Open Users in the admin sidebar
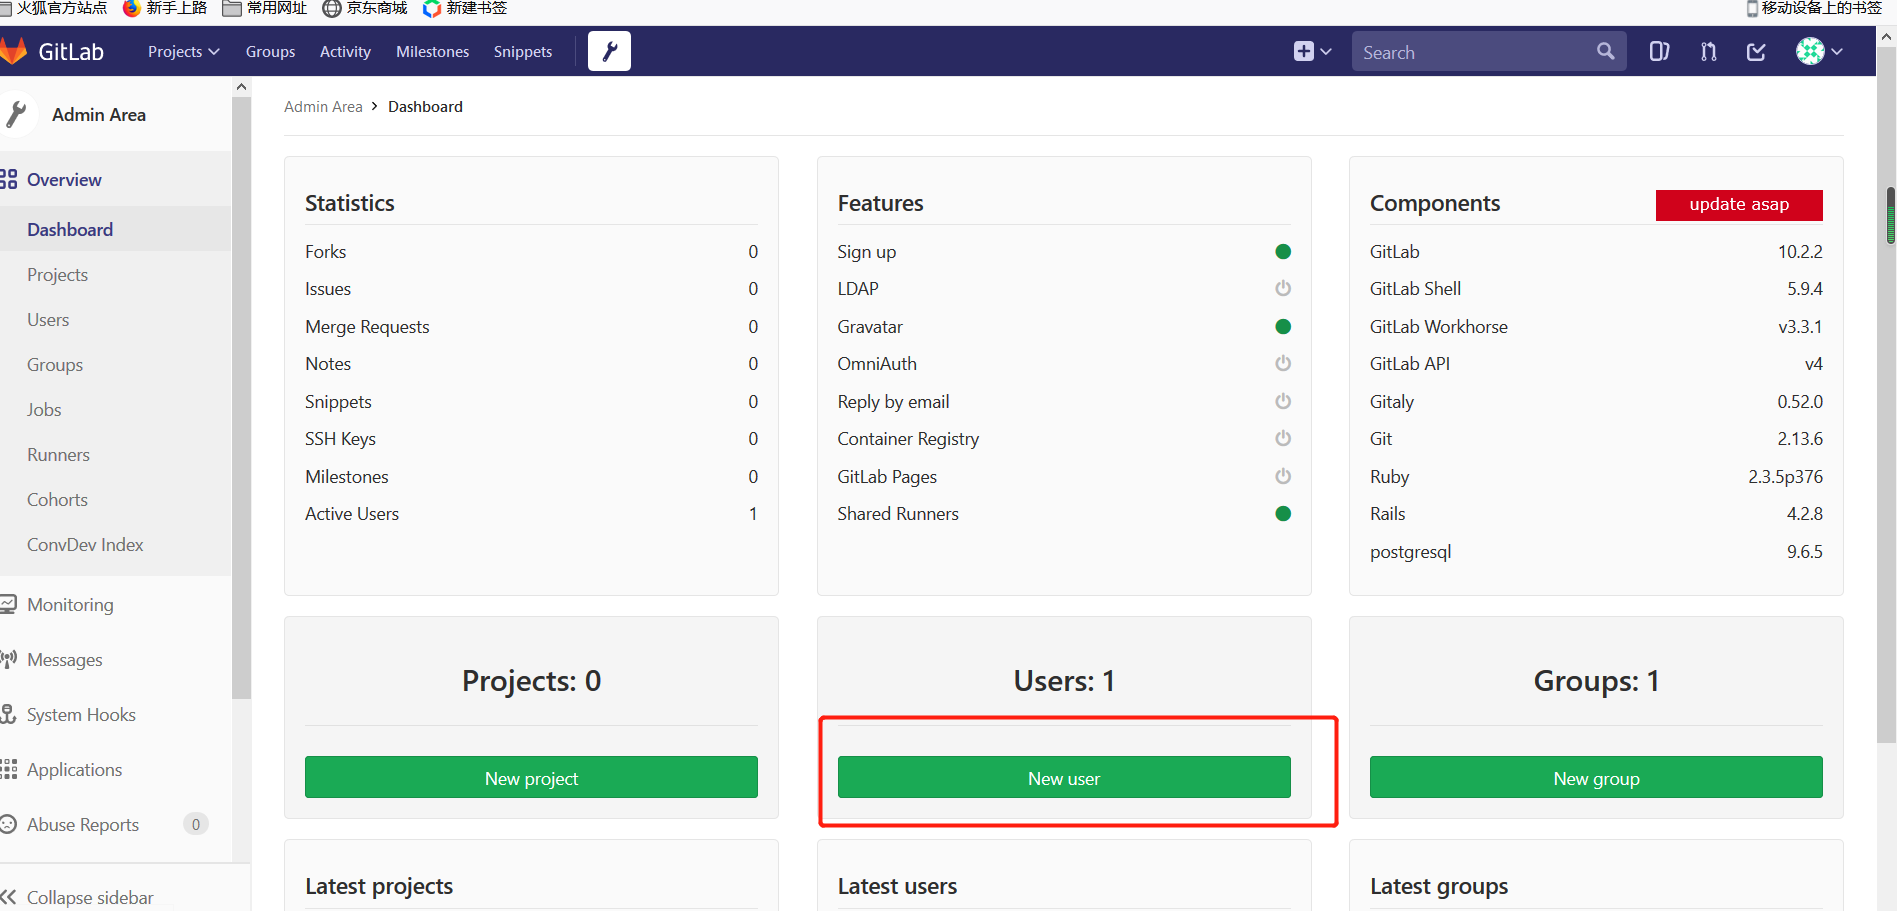Image resolution: width=1897 pixels, height=911 pixels. pos(48,320)
